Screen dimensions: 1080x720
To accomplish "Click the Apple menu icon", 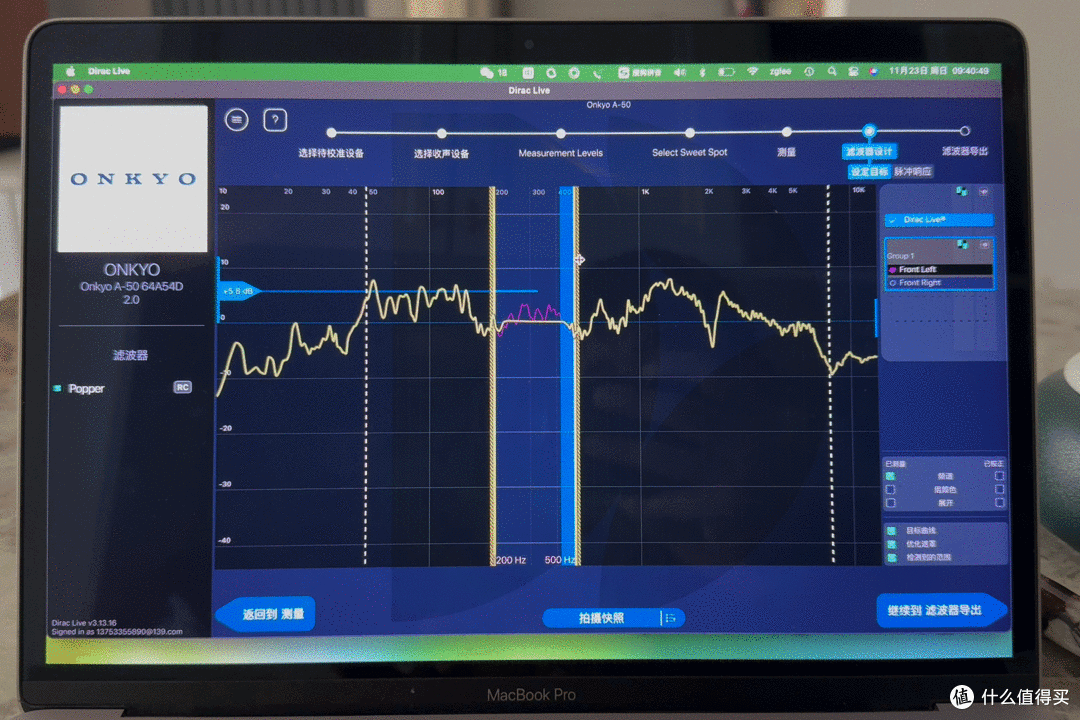I will 70,71.
